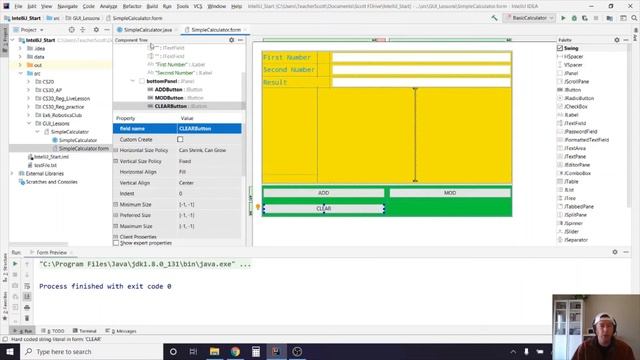The width and height of the screenshot is (640, 360).
Task: Enable Show expert properties checkbox
Action: pos(116,243)
